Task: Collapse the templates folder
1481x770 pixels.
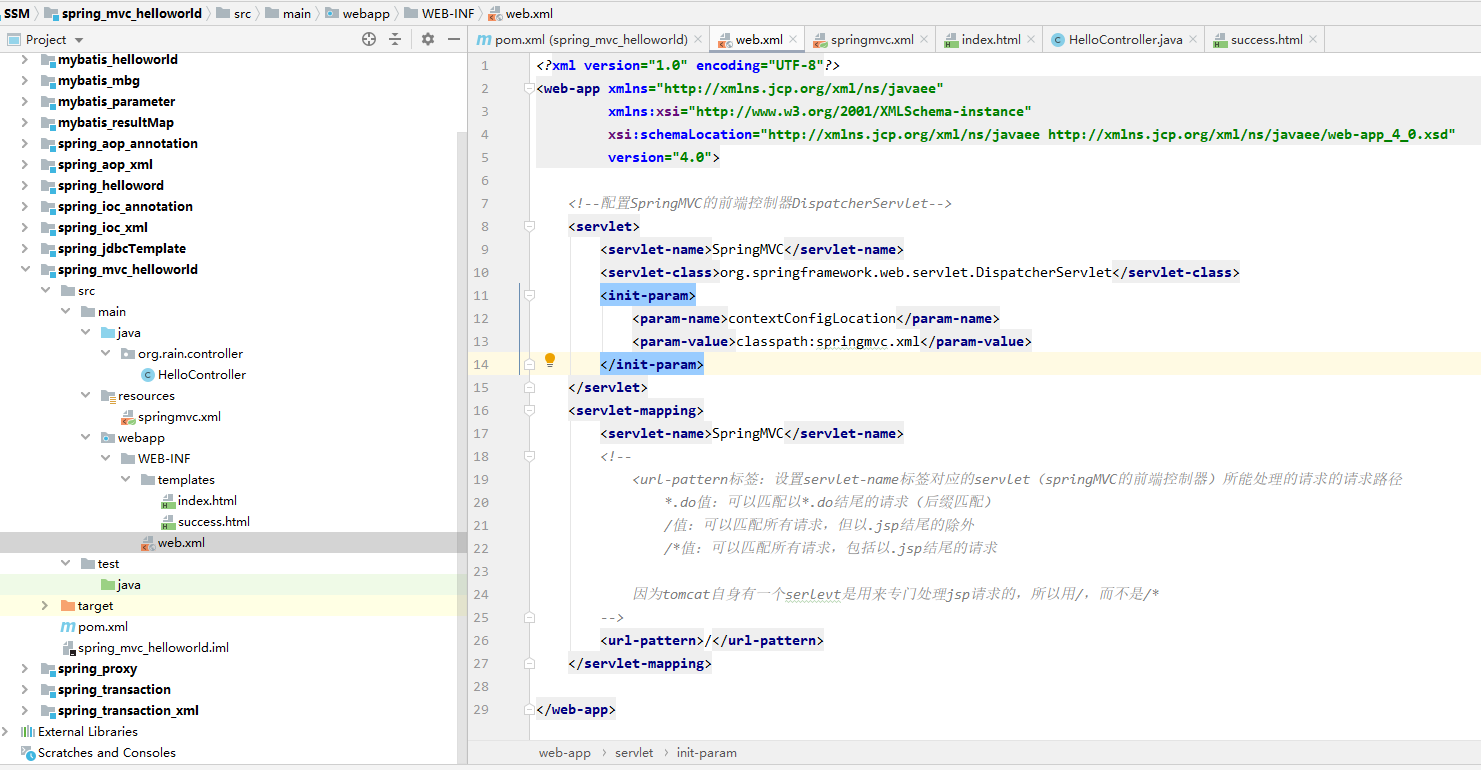Action: coord(125,480)
